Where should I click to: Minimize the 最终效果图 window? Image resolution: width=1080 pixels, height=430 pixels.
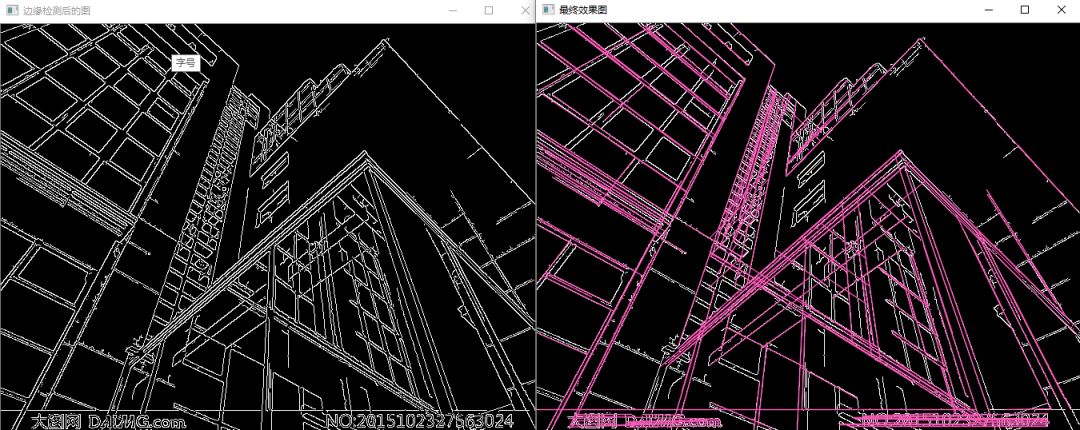[989, 10]
